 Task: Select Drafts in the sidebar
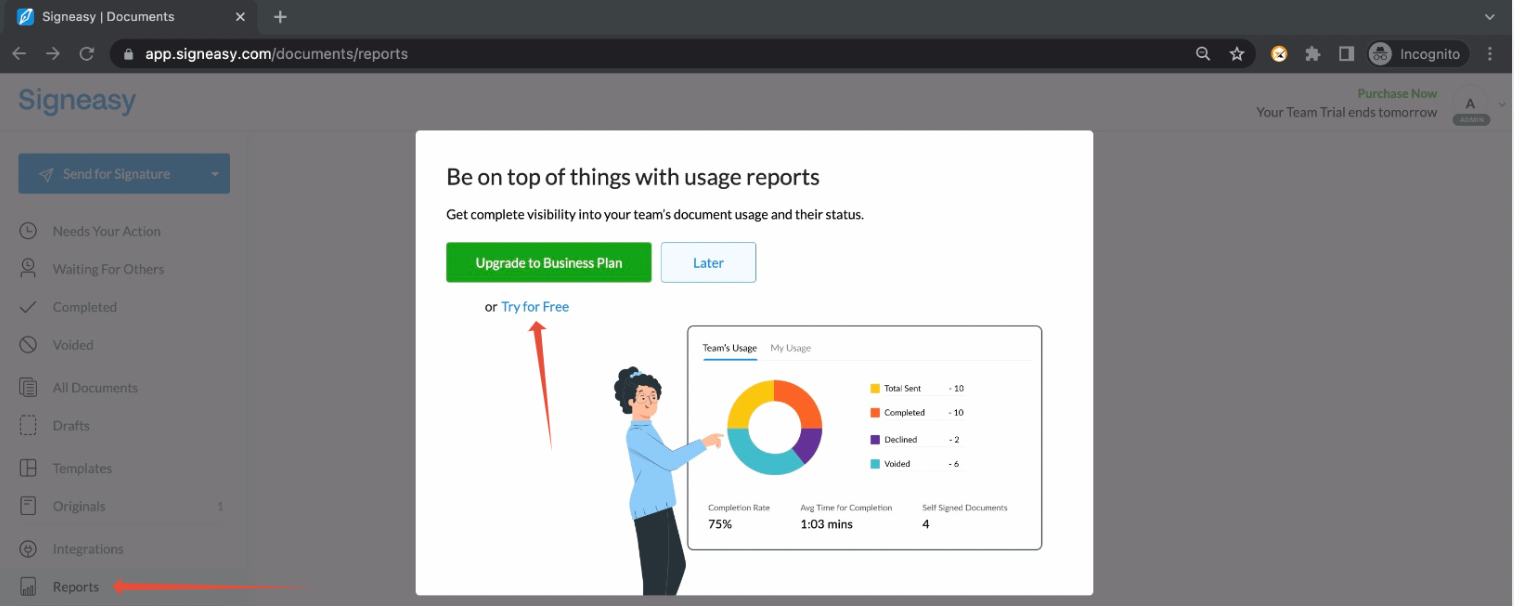coord(71,426)
